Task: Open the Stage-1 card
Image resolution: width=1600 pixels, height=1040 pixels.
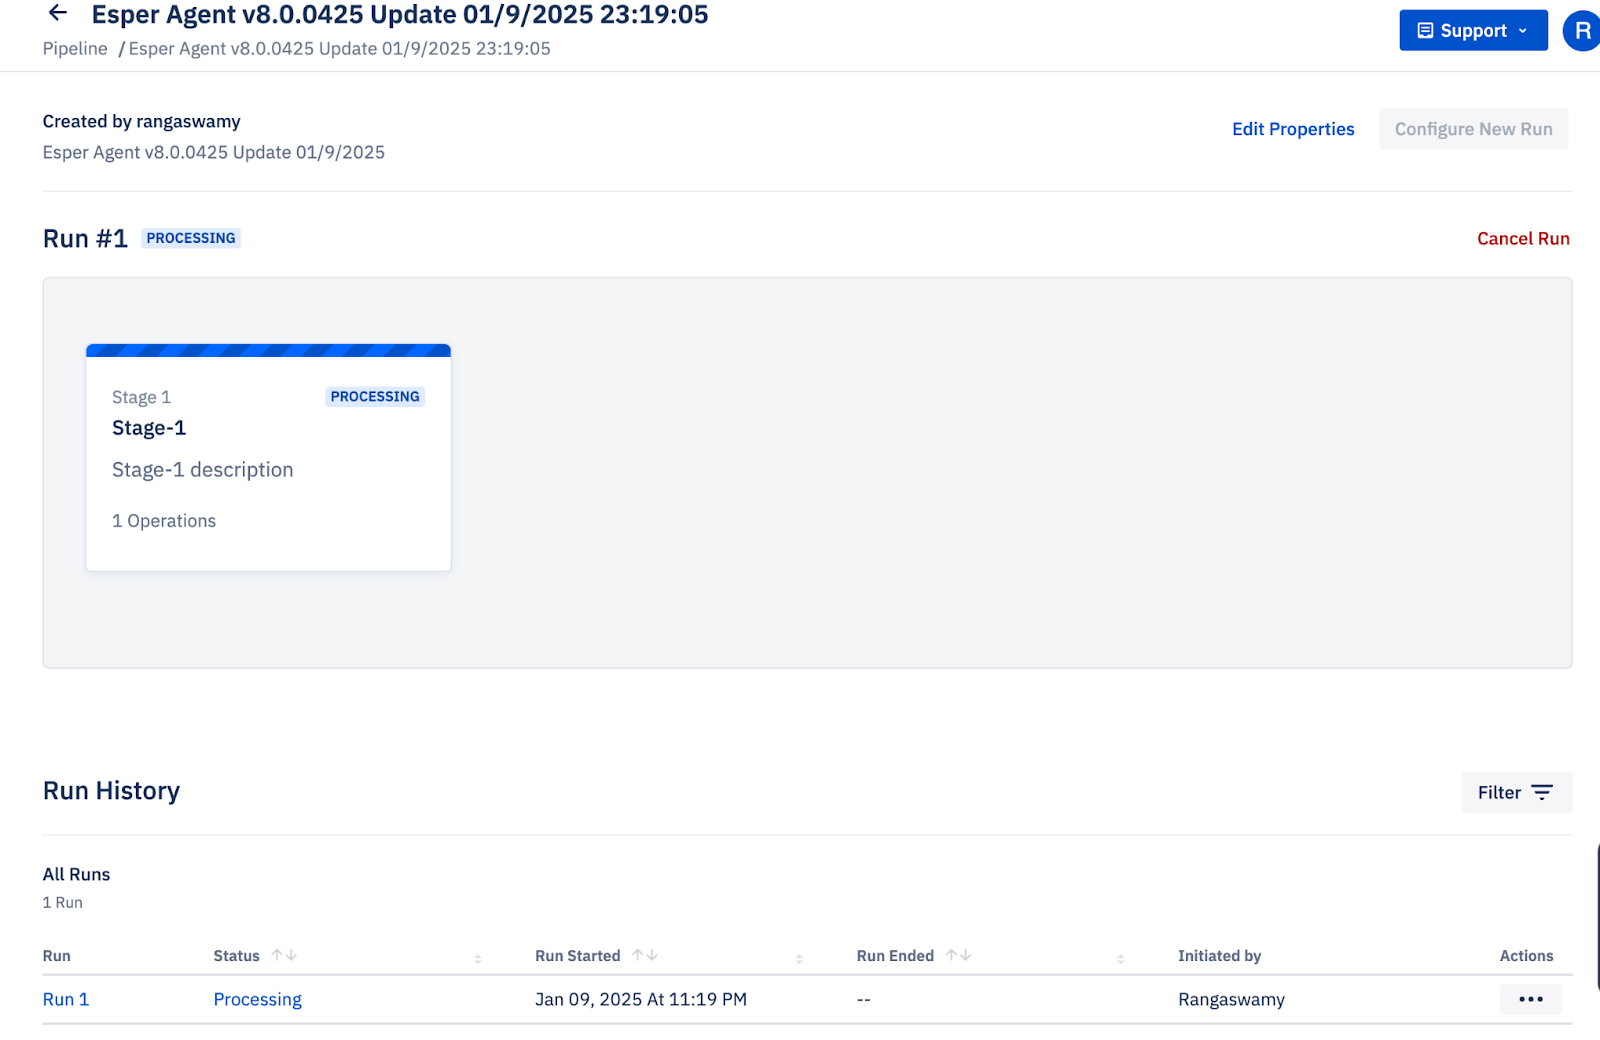Action: pos(268,458)
